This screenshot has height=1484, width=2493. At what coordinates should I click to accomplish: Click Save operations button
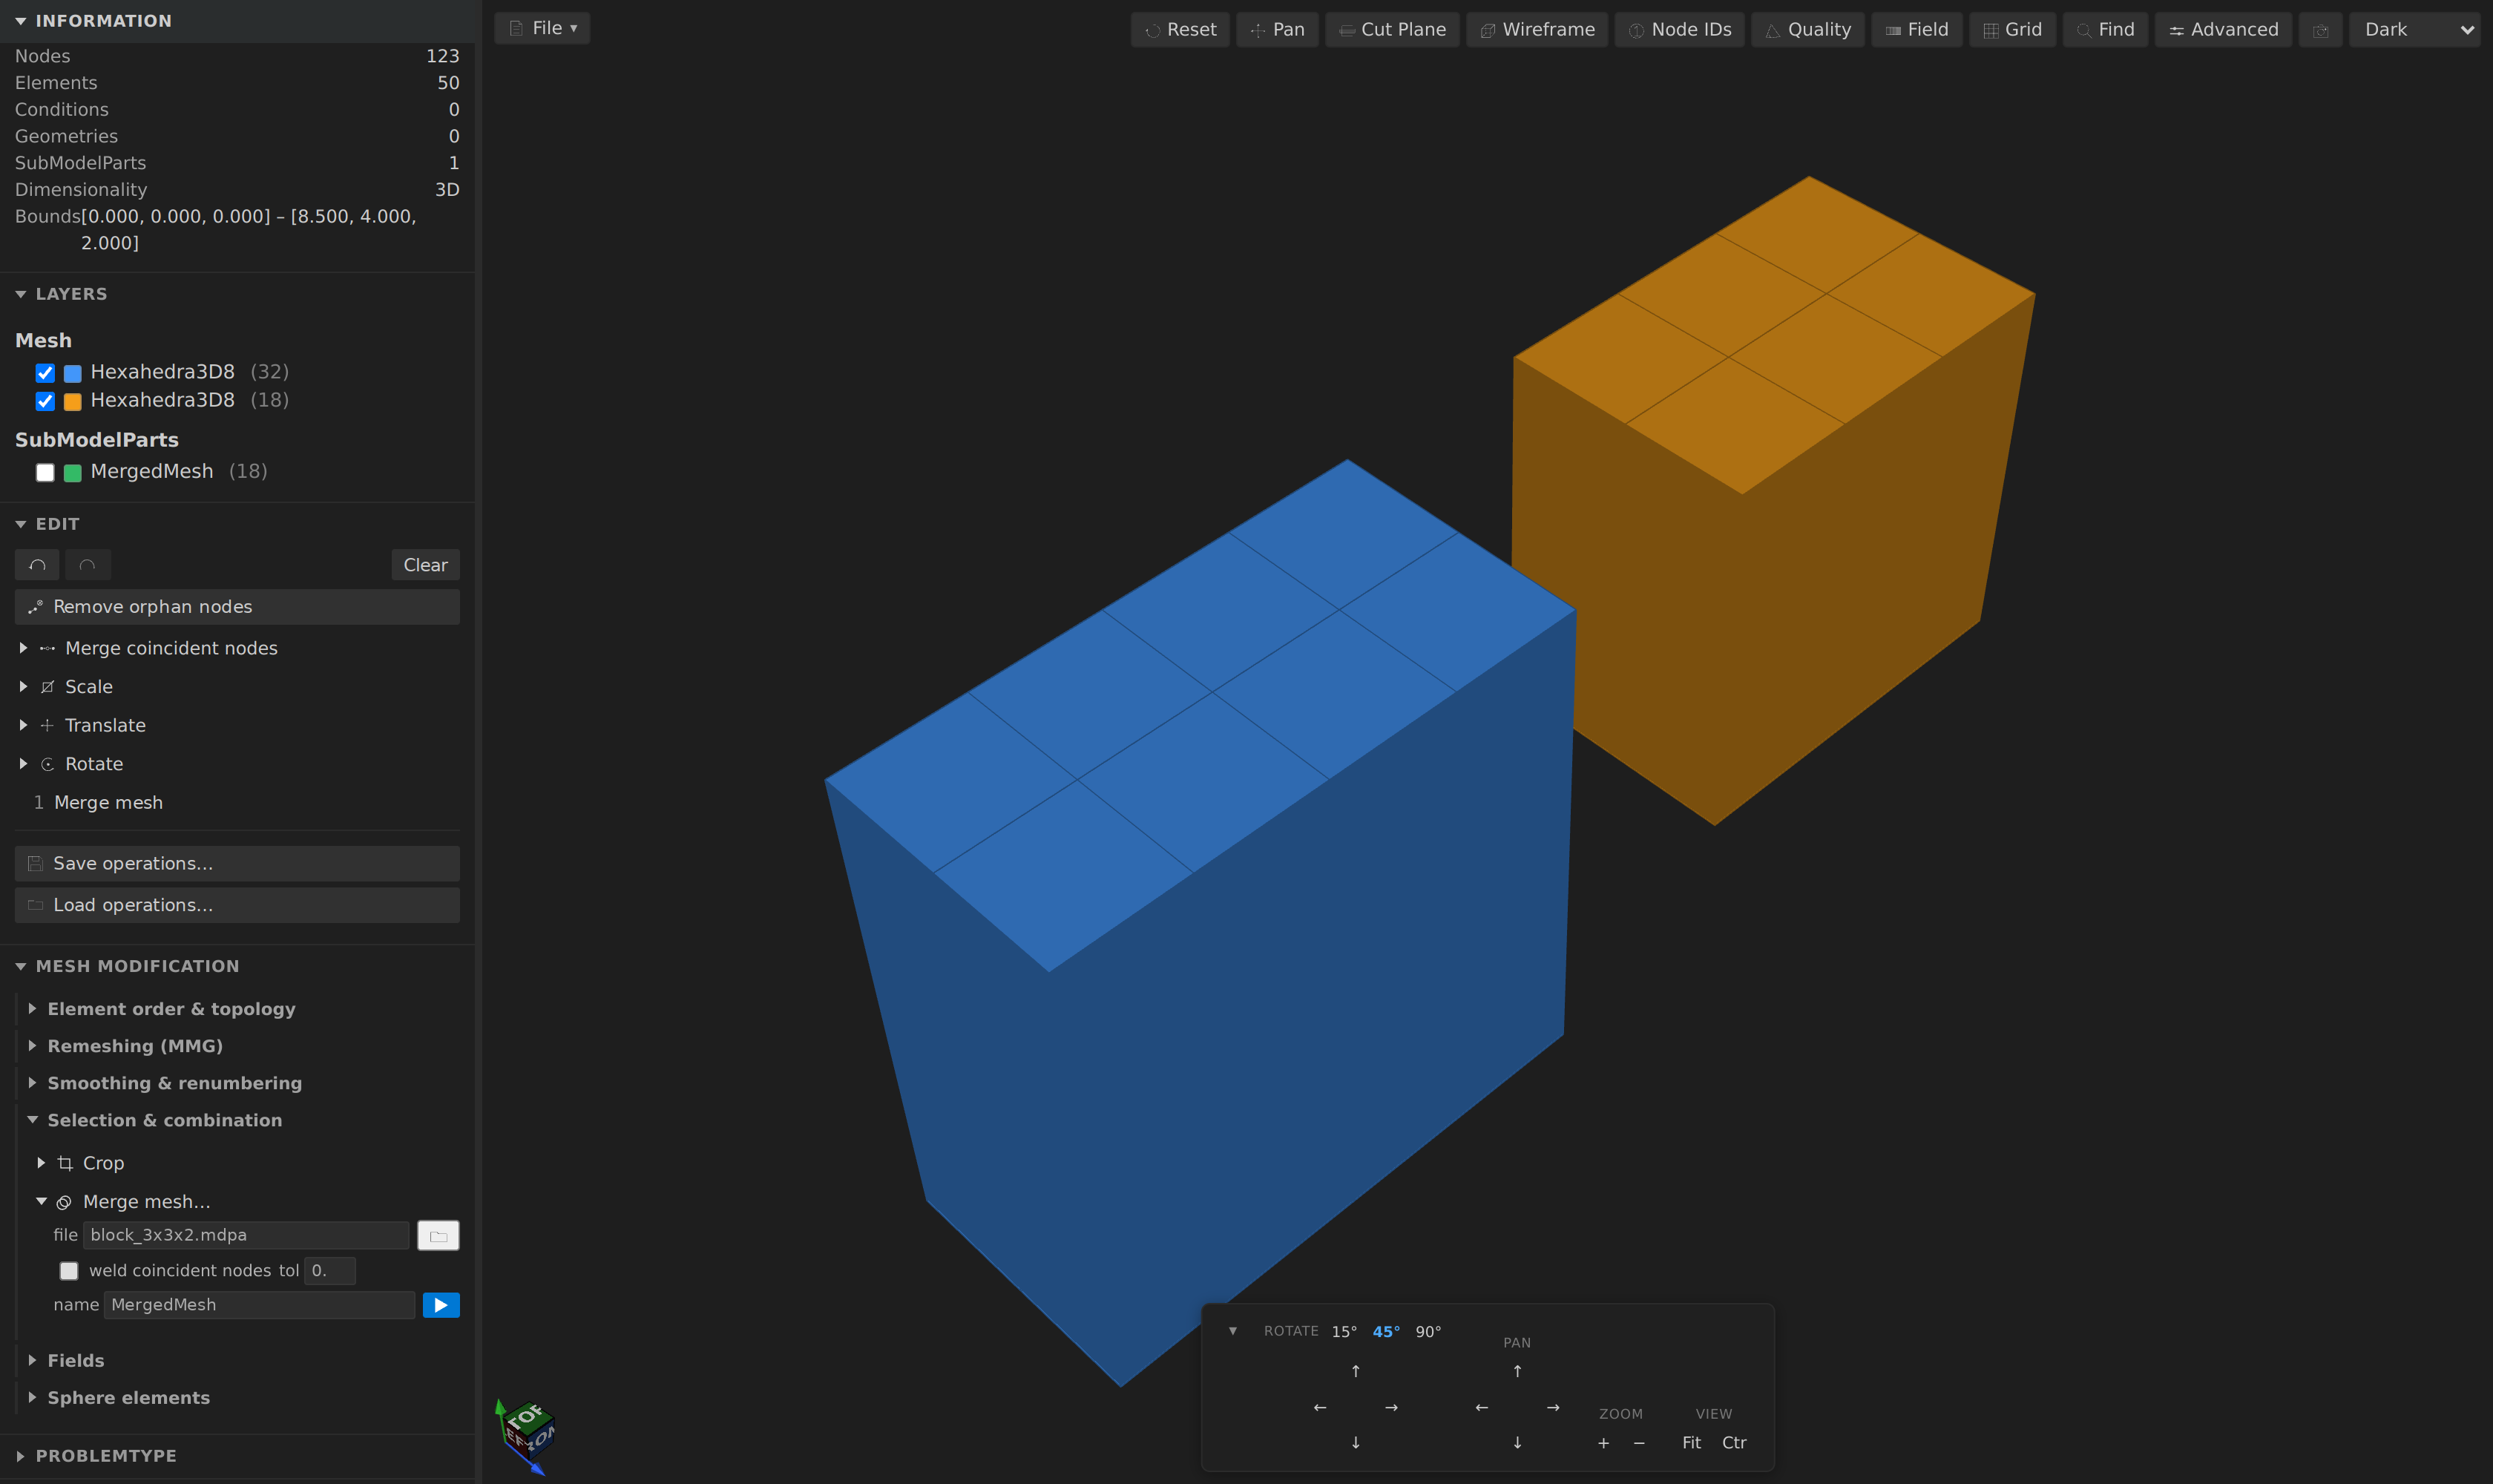(237, 863)
